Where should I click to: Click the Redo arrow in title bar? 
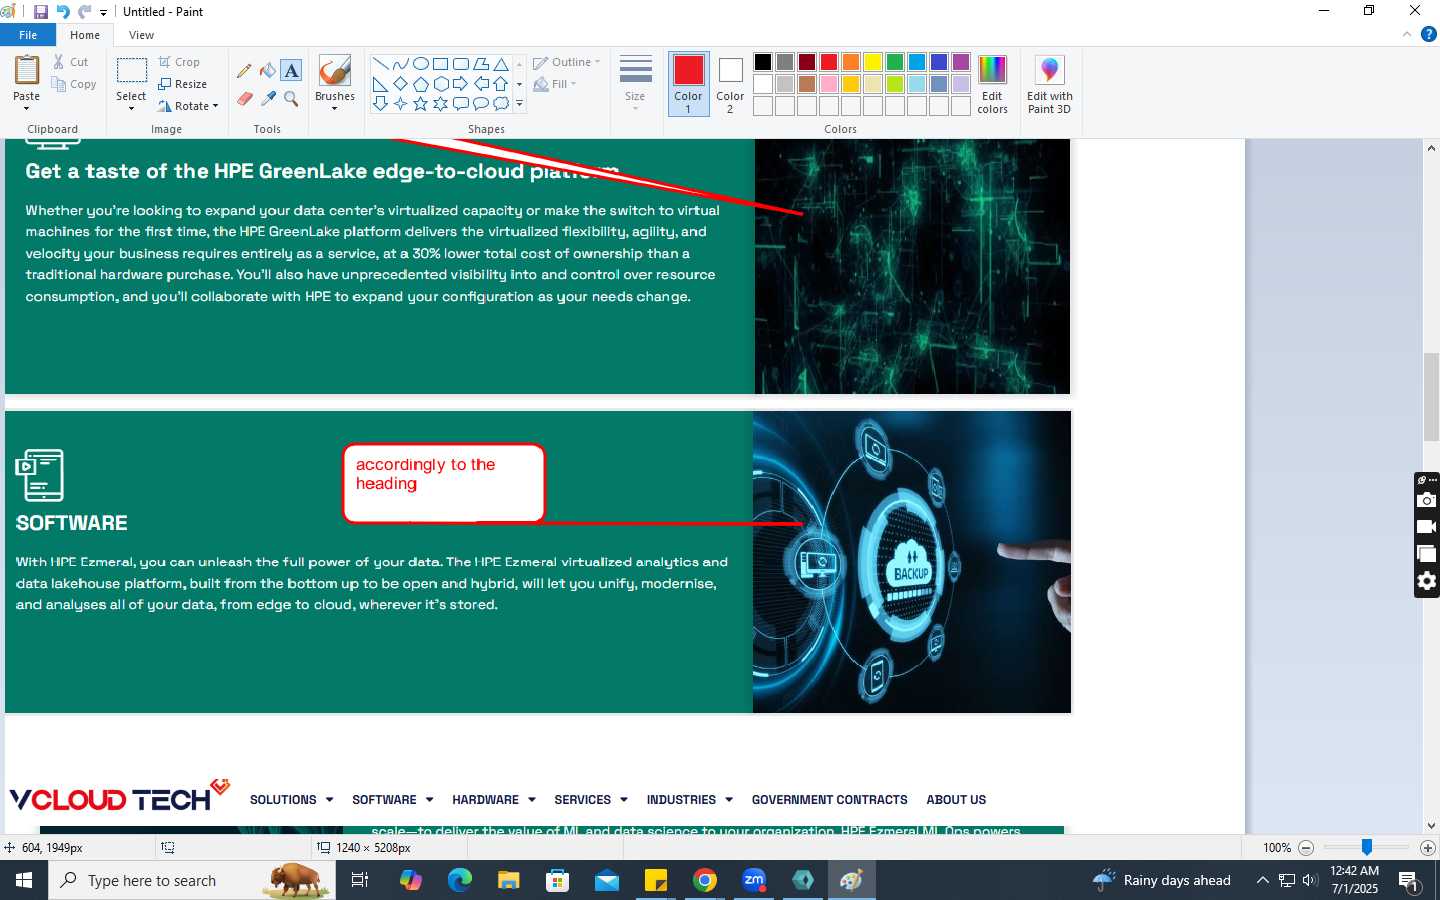pyautogui.click(x=84, y=12)
